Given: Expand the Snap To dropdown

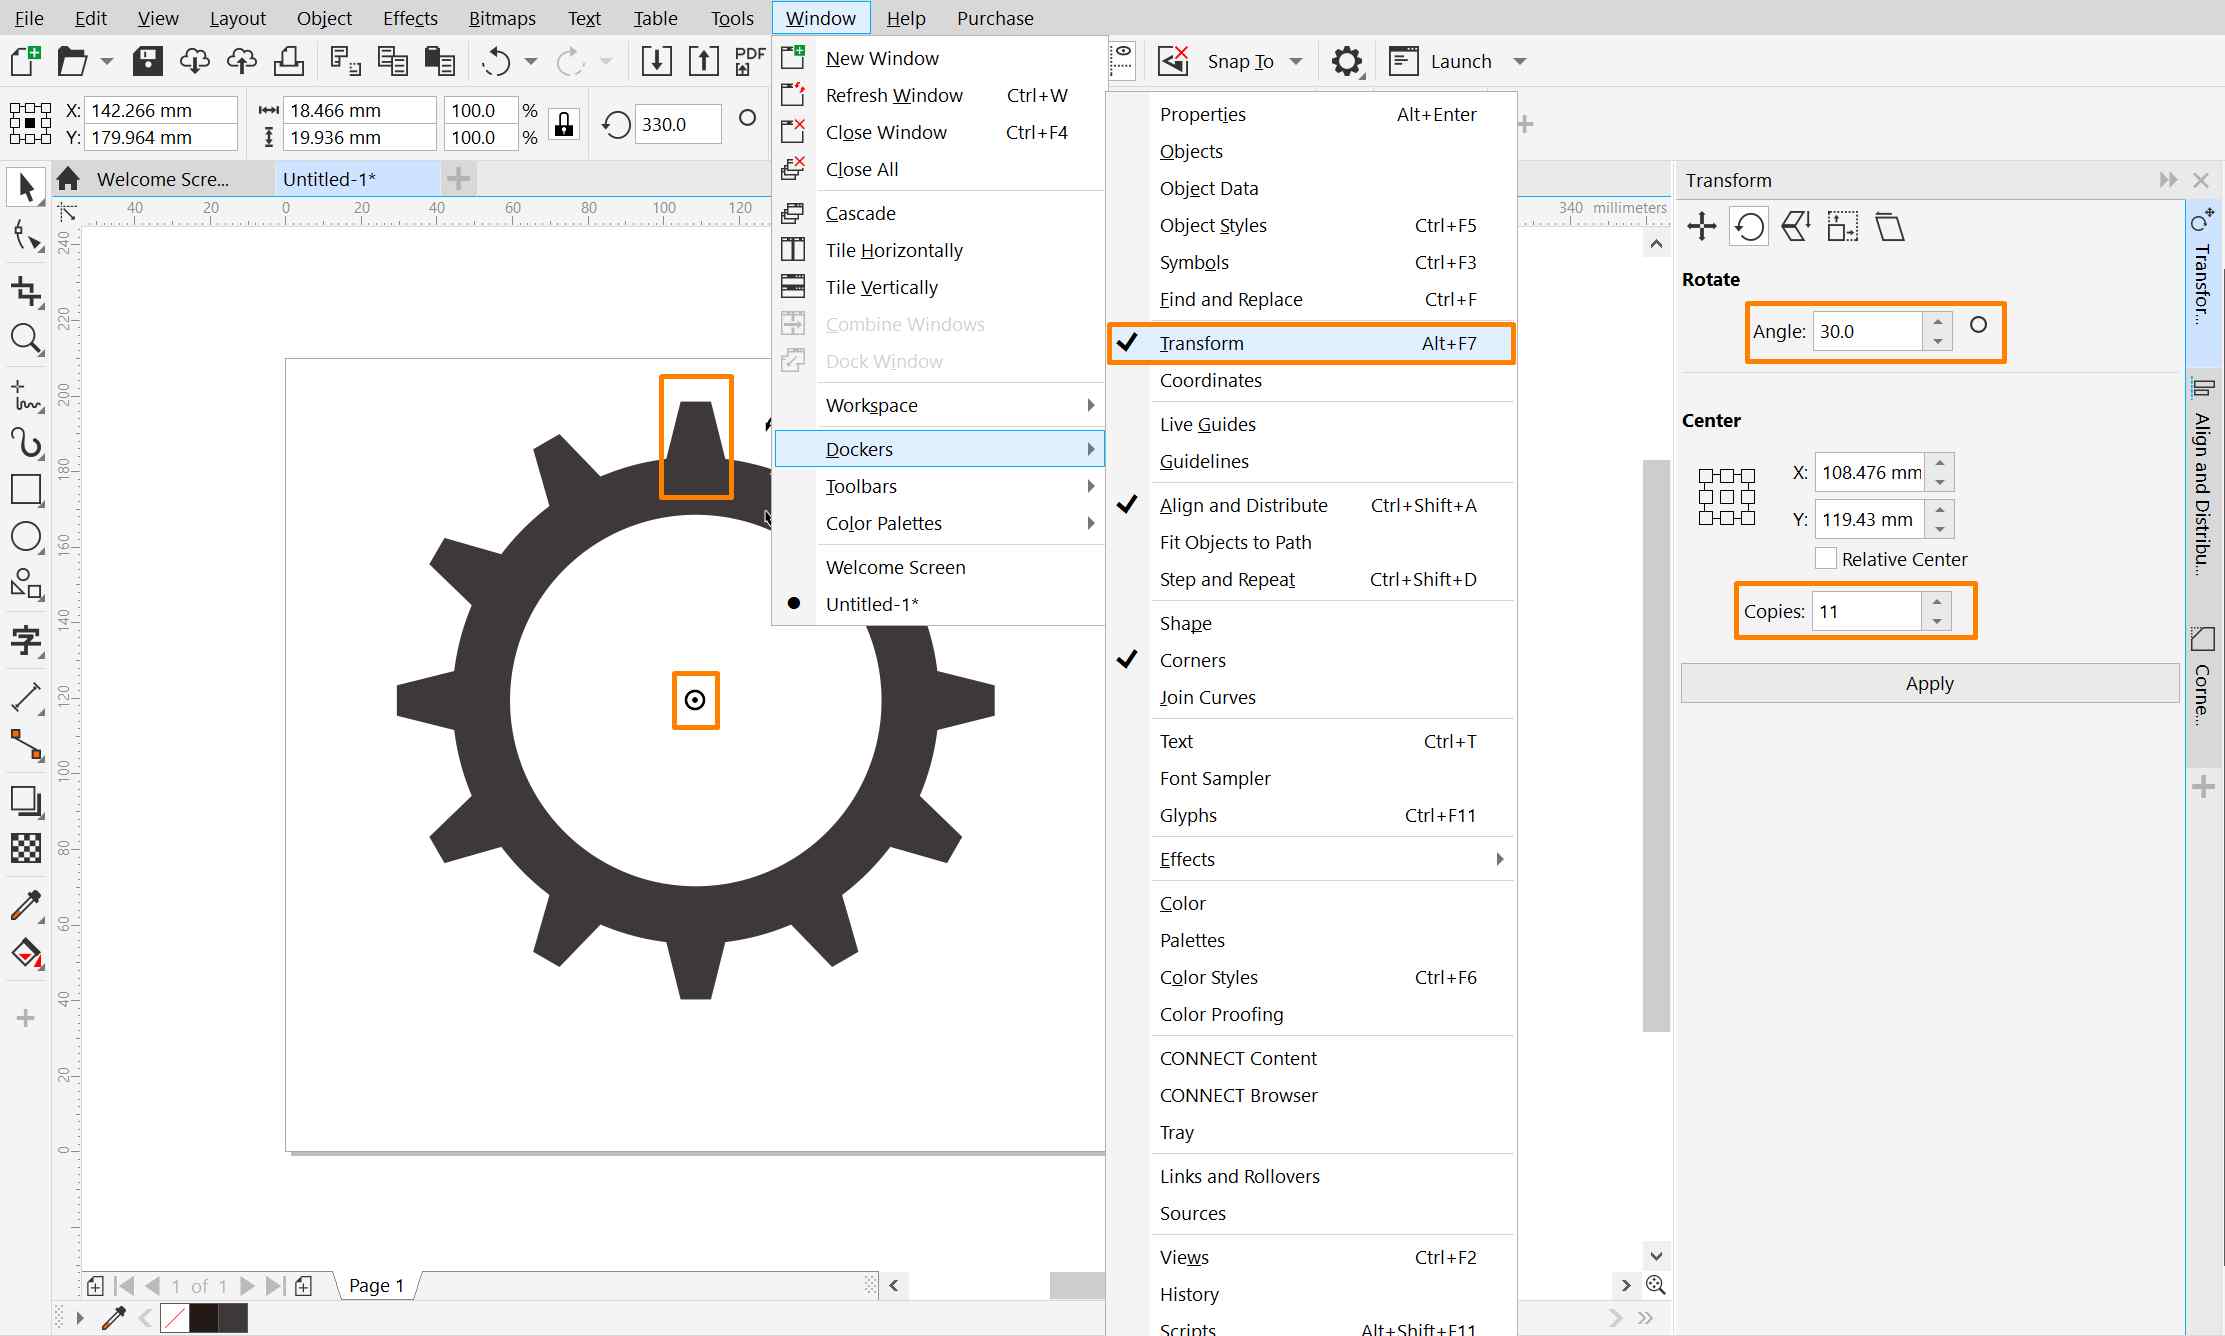Looking at the screenshot, I should pyautogui.click(x=1296, y=62).
